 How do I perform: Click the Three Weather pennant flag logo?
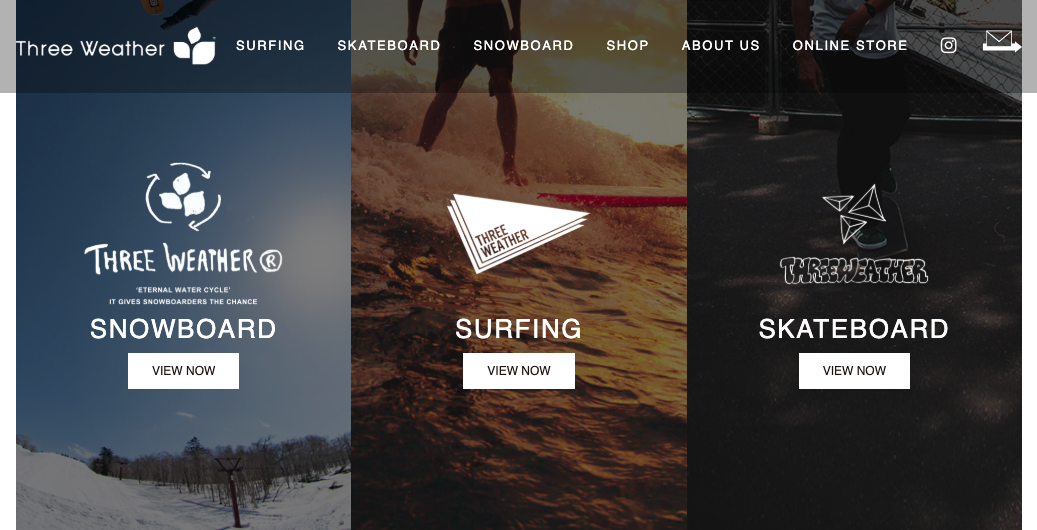517,232
